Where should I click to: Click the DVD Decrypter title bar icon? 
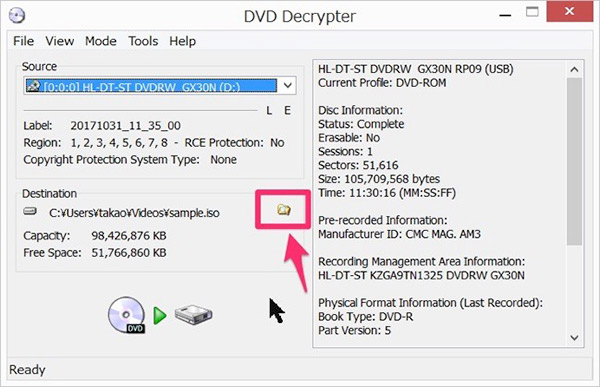[x=17, y=16]
